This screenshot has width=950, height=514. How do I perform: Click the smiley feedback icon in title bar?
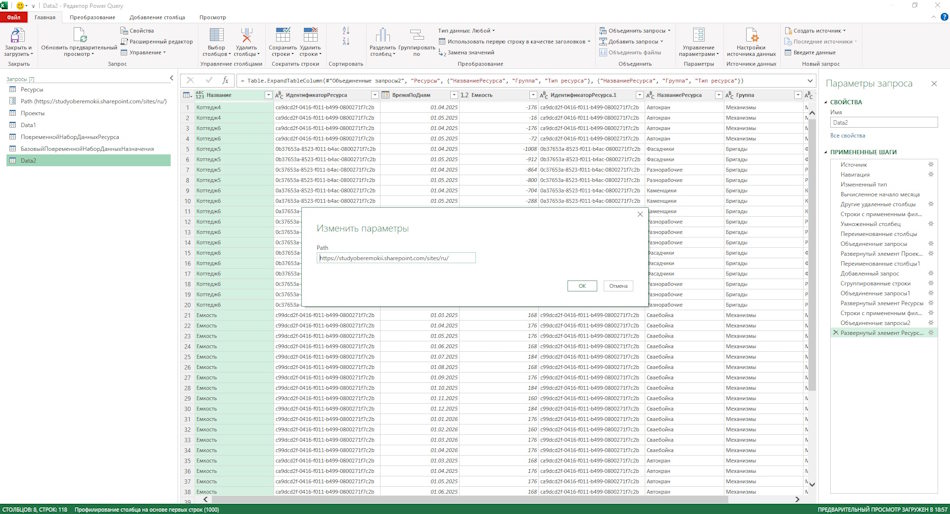coord(20,5)
